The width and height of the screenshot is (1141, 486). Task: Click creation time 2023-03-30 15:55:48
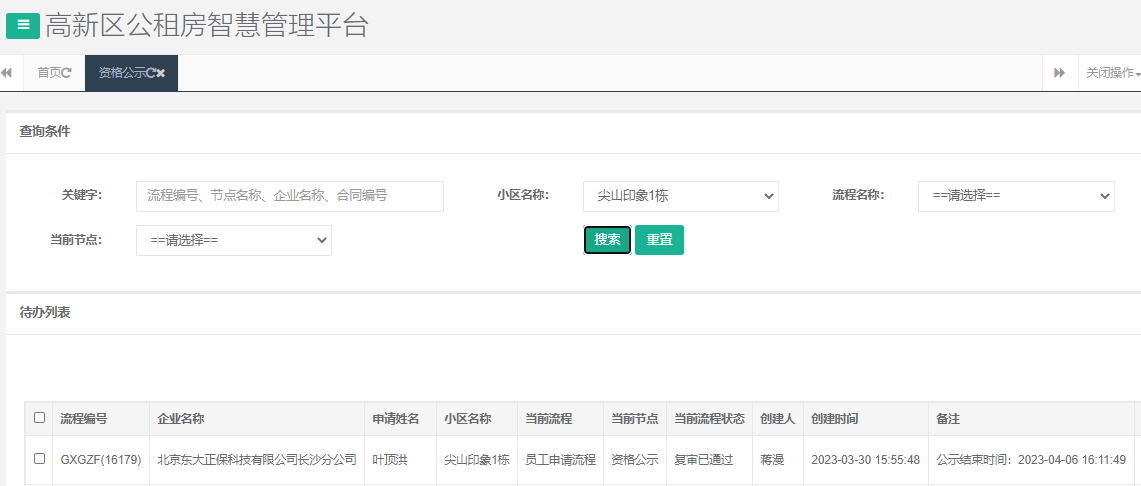(865, 460)
